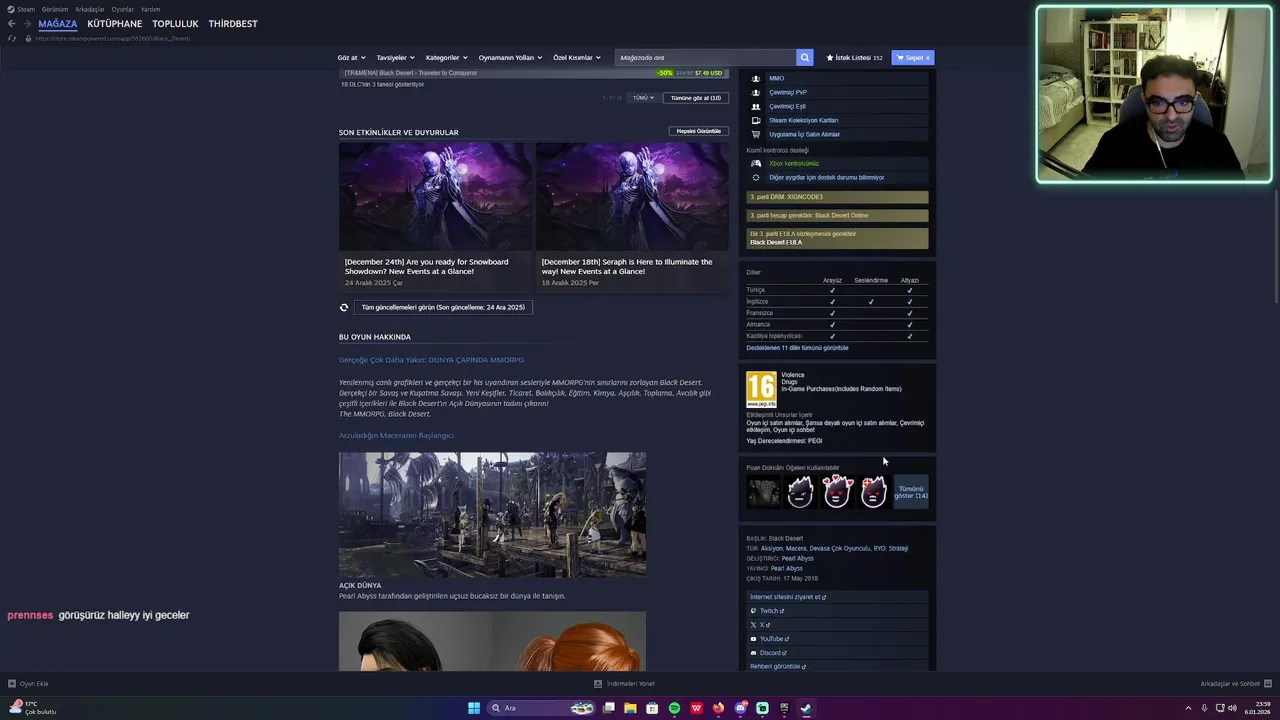Show hidden system tray icons chevron

pyautogui.click(x=1188, y=708)
